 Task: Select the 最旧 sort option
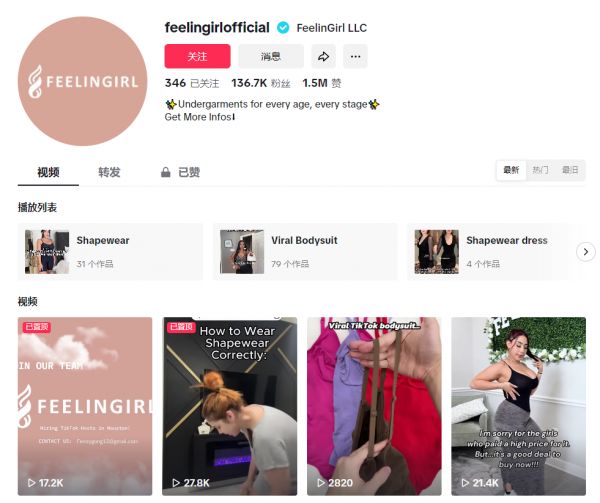coord(570,170)
